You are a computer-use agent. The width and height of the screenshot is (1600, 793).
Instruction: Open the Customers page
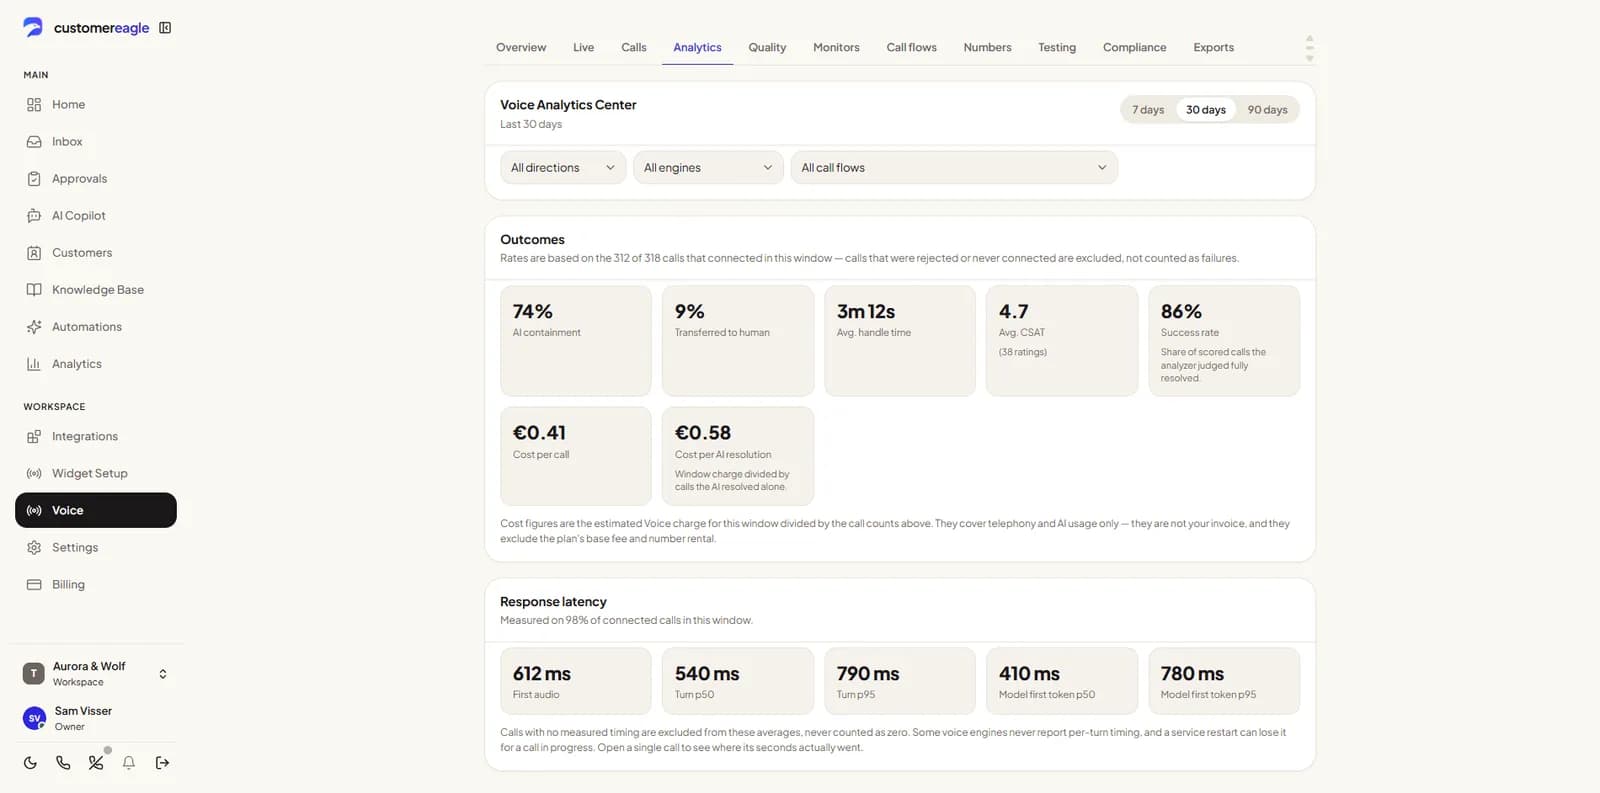click(96, 252)
